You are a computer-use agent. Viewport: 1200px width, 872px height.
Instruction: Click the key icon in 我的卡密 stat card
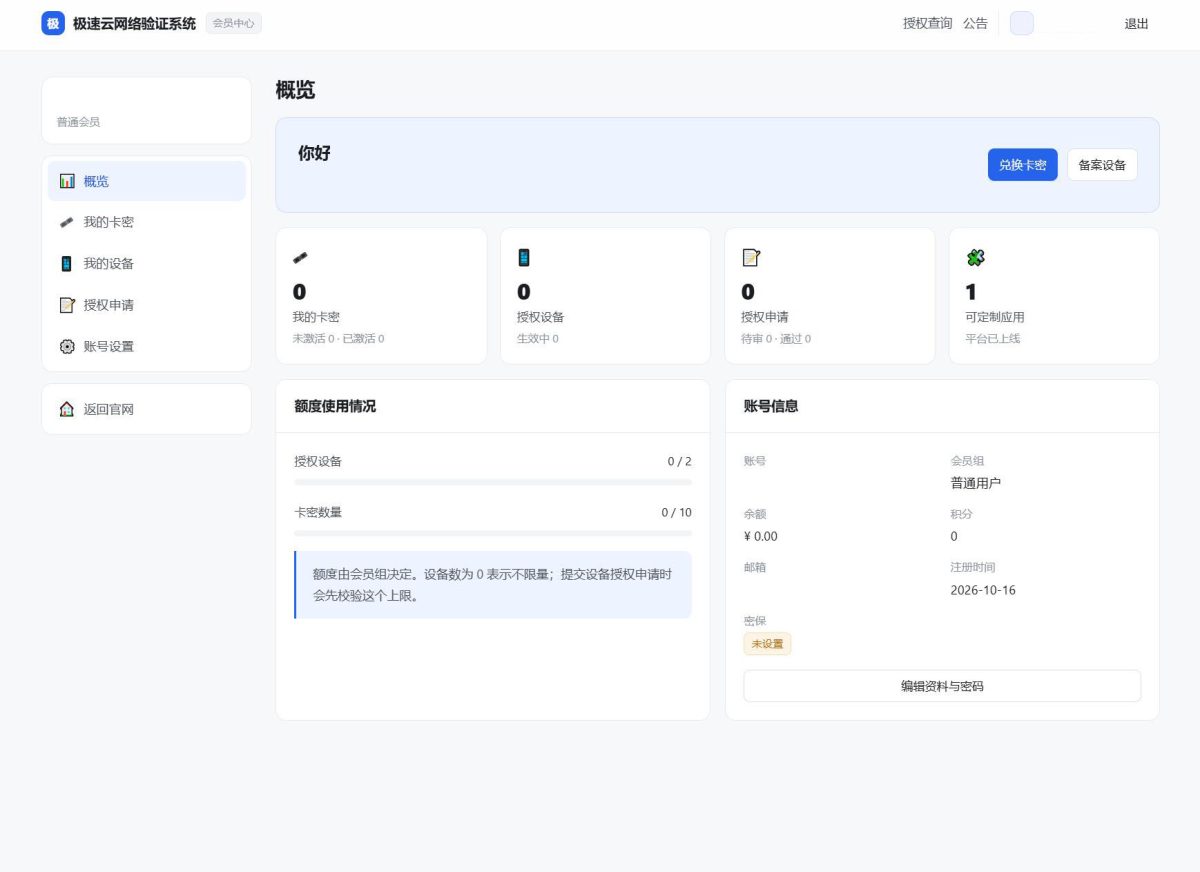(300, 258)
